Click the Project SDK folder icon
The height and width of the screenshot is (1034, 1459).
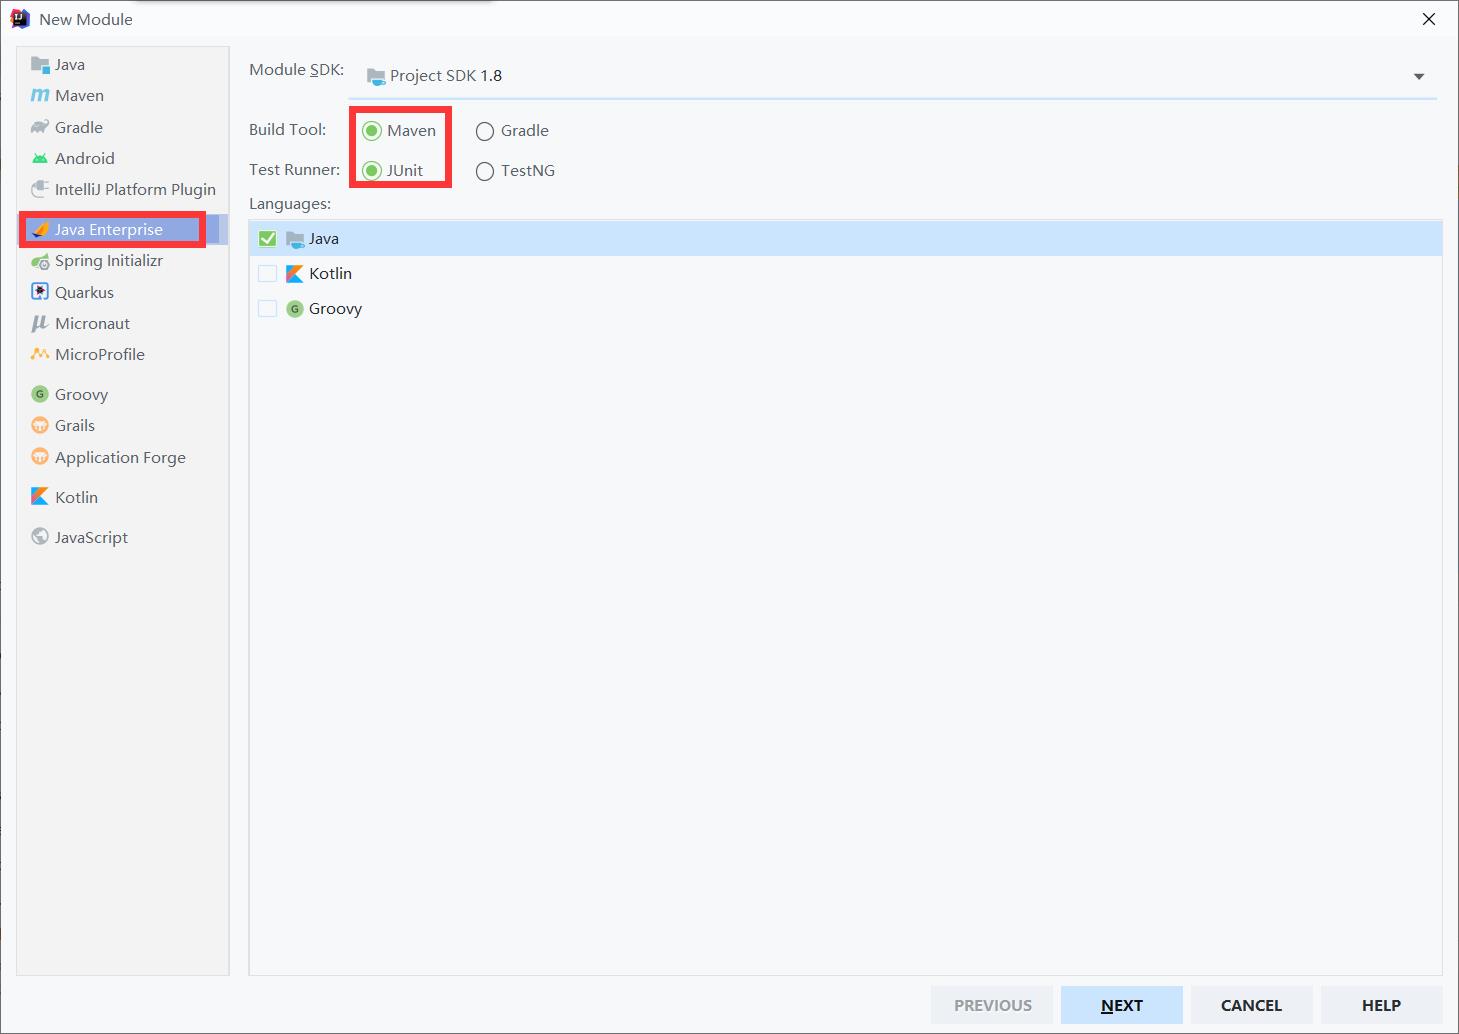point(376,76)
